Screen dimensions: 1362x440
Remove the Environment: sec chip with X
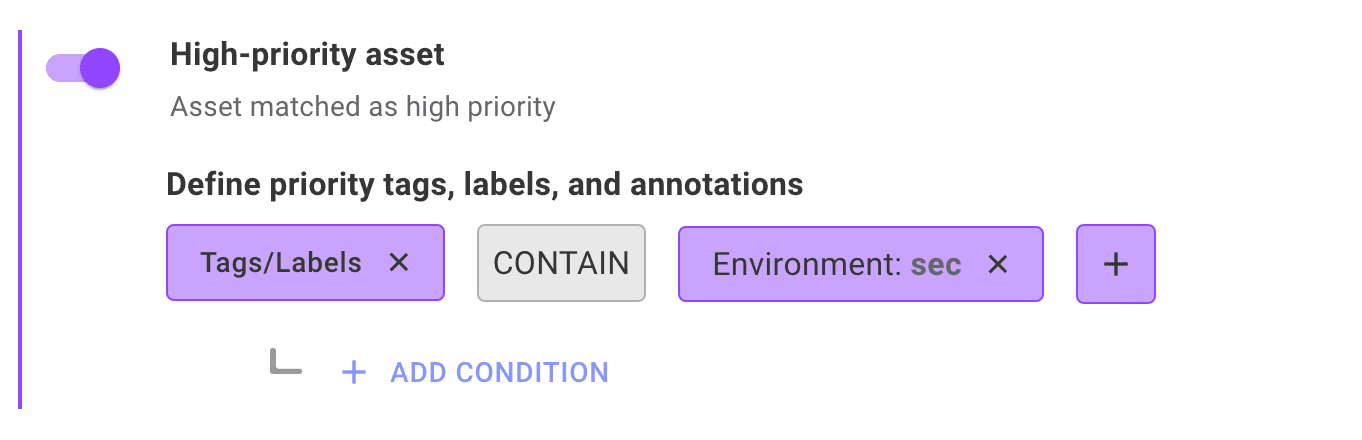[x=997, y=264]
